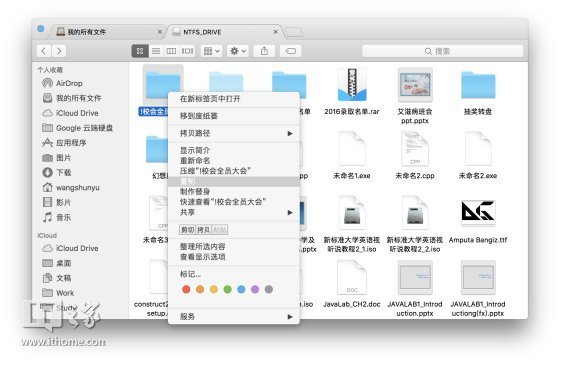The height and width of the screenshot is (366, 561).
Task: Open a new tab with the tab-bar button
Action: click(x=294, y=33)
